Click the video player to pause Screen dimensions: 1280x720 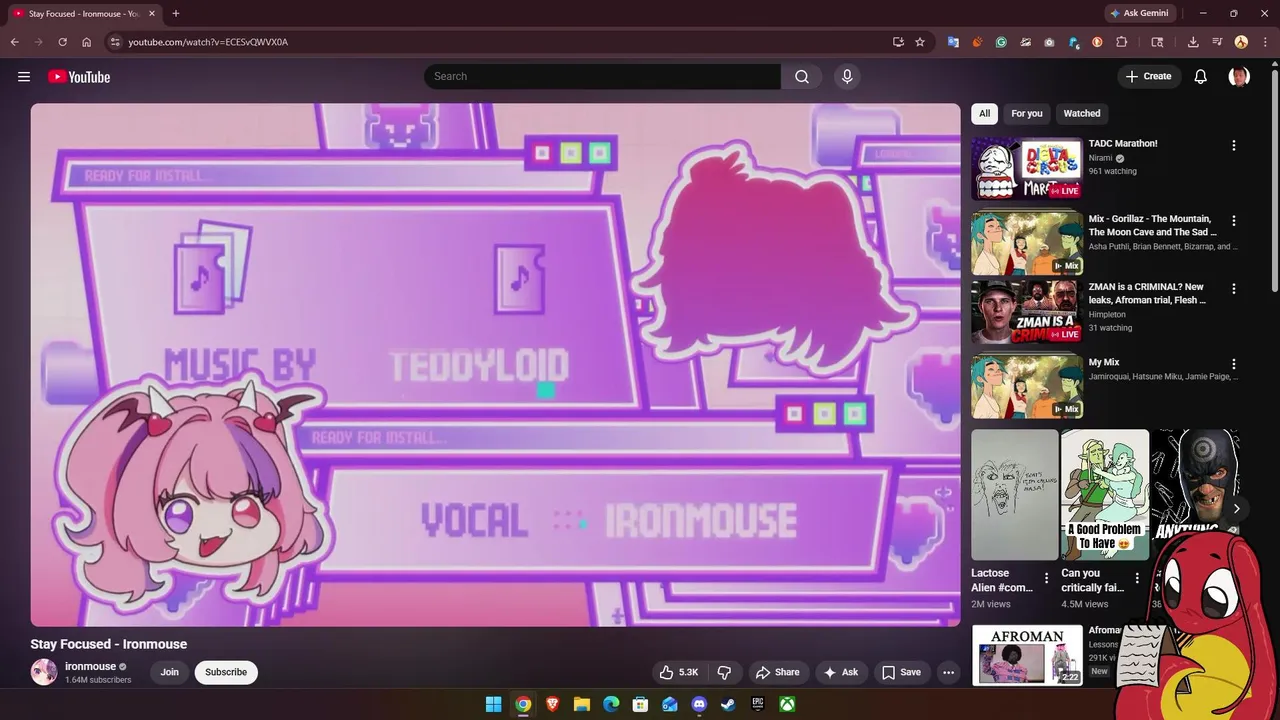click(x=495, y=365)
